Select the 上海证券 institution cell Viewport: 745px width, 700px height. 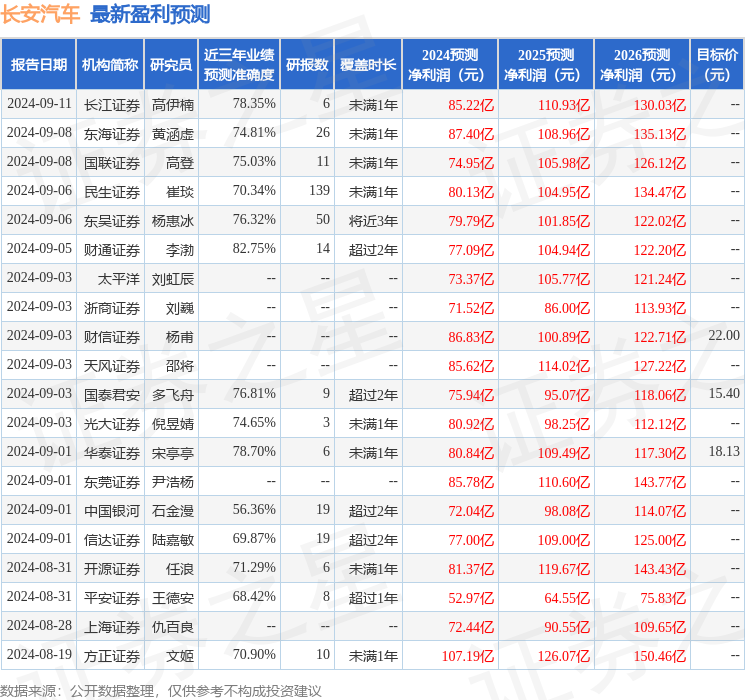click(112, 626)
